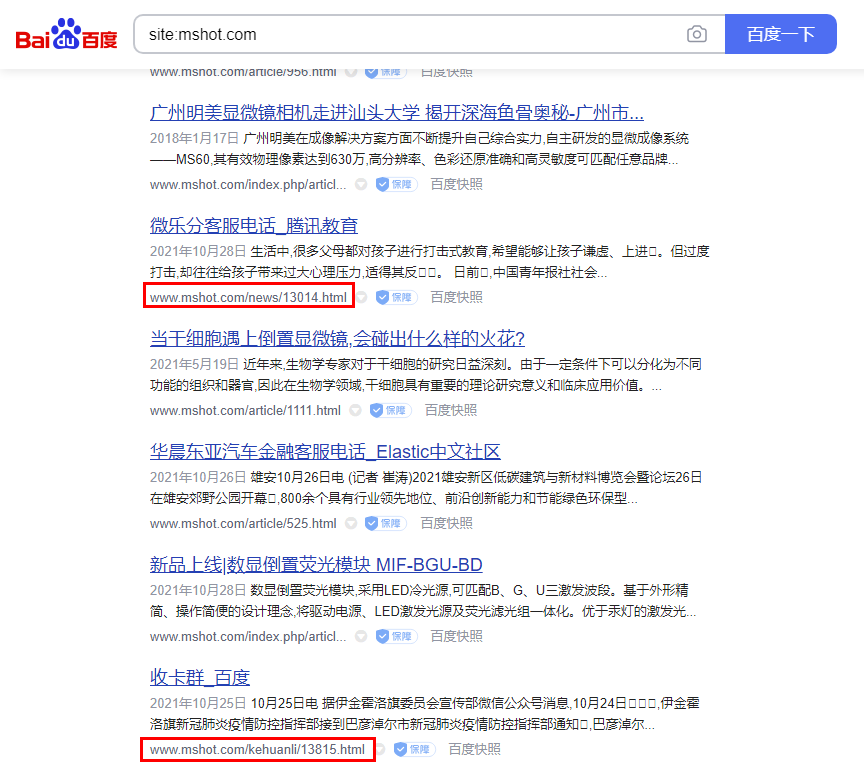Image resolution: width=864 pixels, height=775 pixels.
Task: Click the www.mshot.com/kehuanli/13815.html URL
Action: [257, 749]
